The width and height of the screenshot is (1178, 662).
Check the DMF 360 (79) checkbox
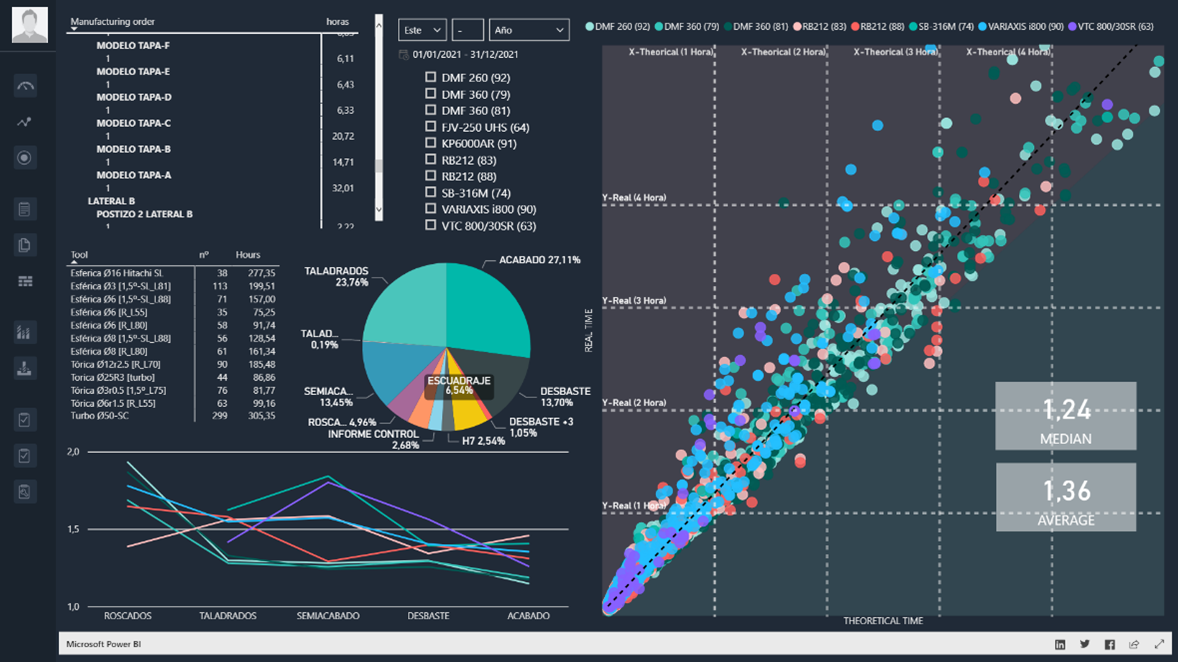(x=430, y=93)
